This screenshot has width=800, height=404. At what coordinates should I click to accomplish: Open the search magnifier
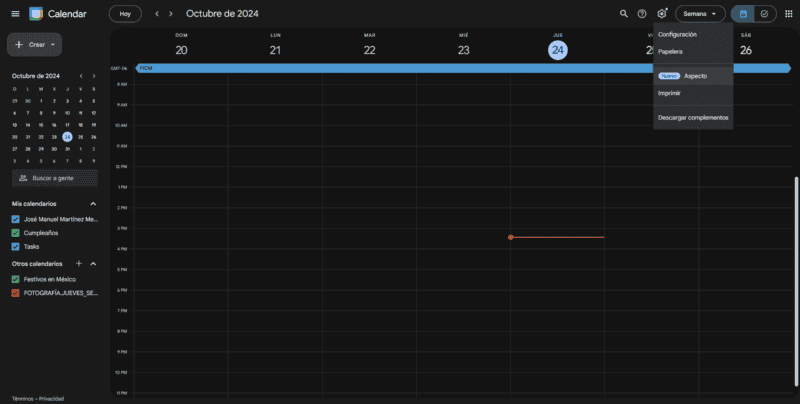(623, 14)
